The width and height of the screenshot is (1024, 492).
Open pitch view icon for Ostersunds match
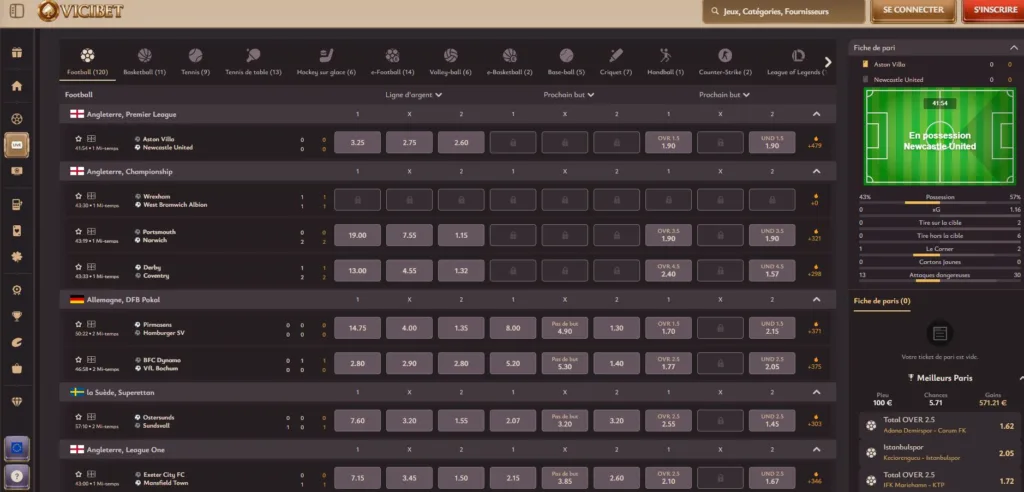pos(91,417)
